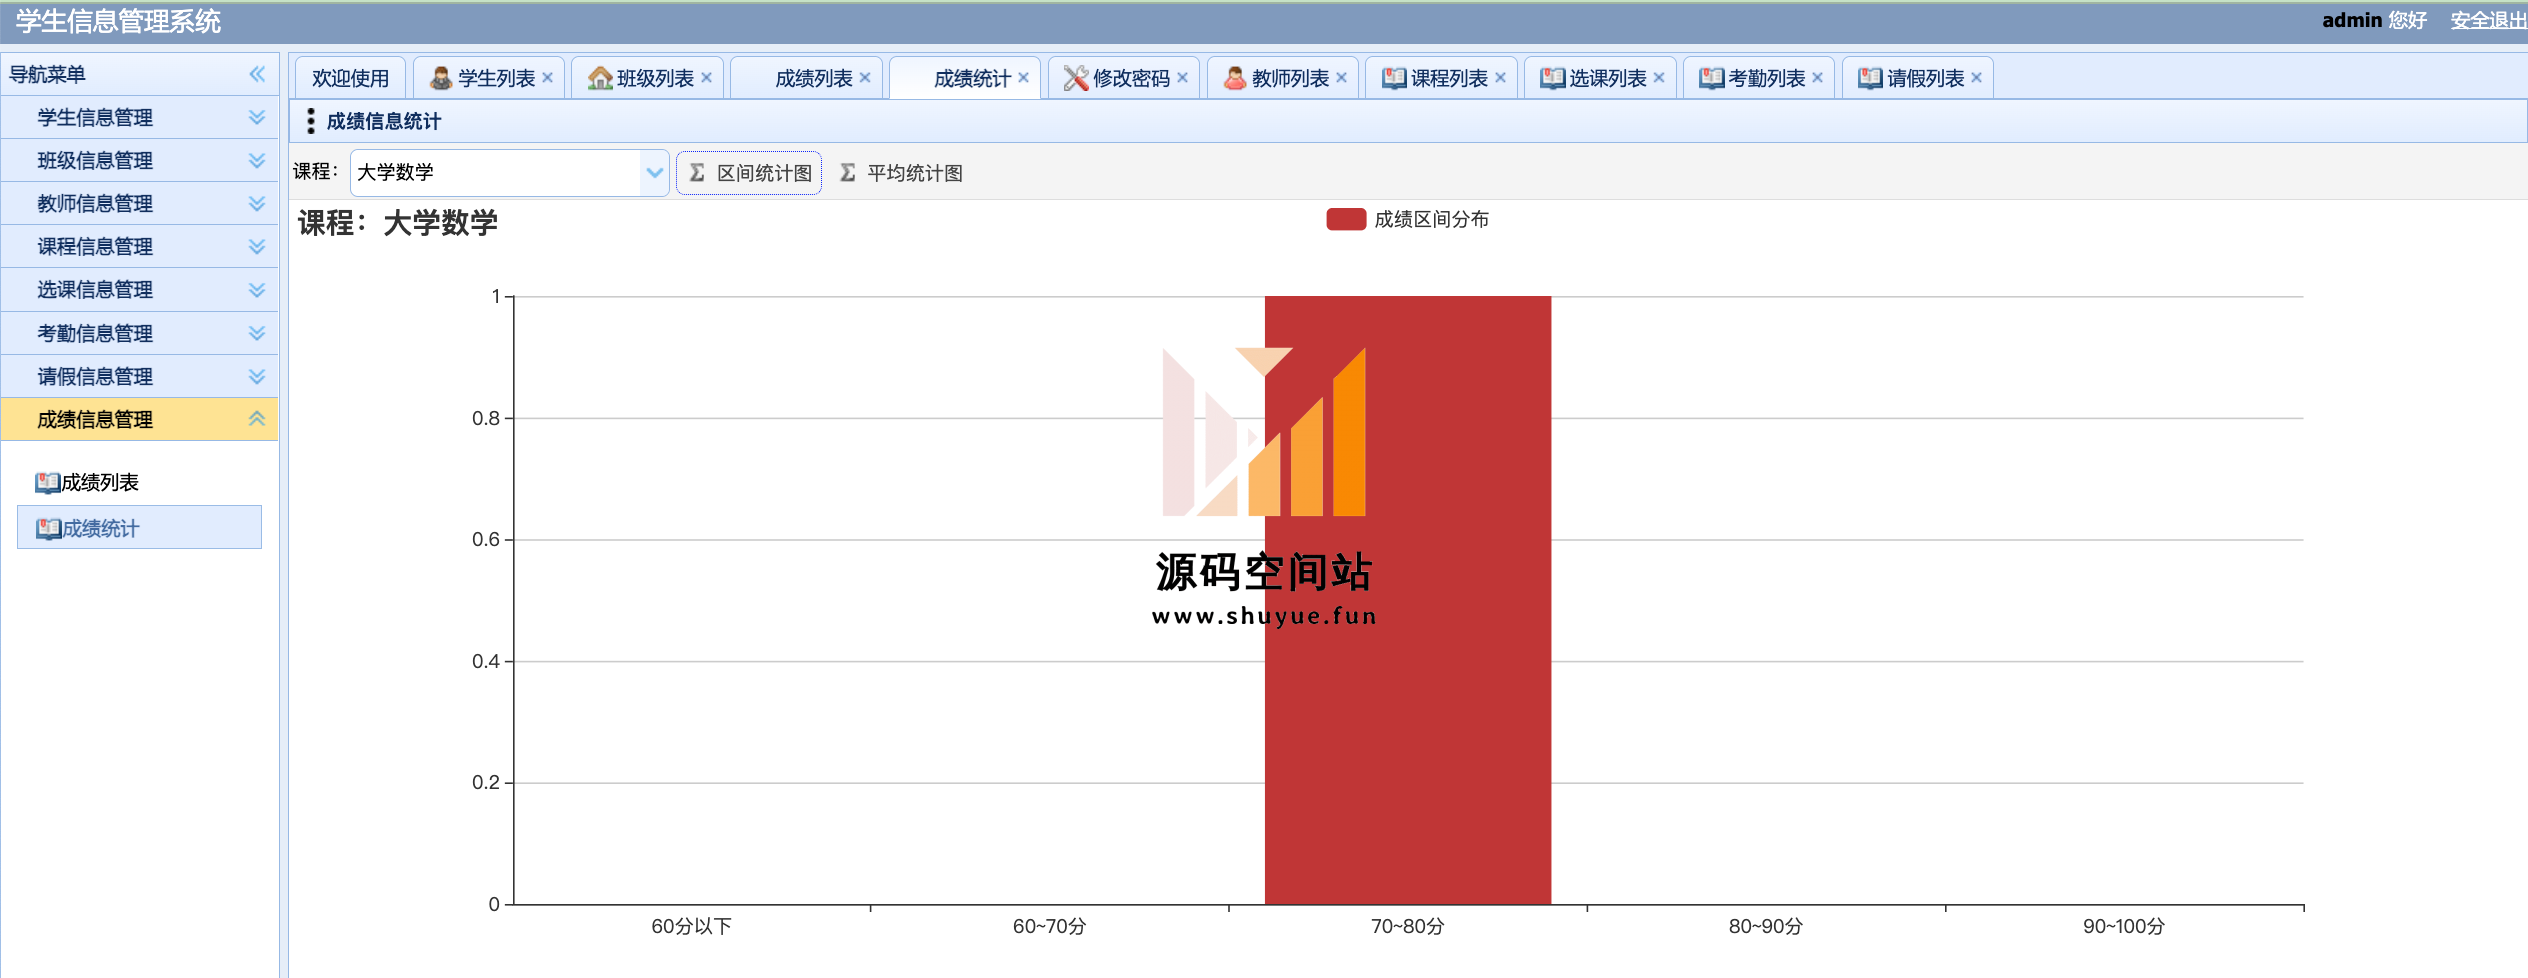Click the 80~90分 axis label
Screen dimensions: 2528x978
[x=1766, y=927]
